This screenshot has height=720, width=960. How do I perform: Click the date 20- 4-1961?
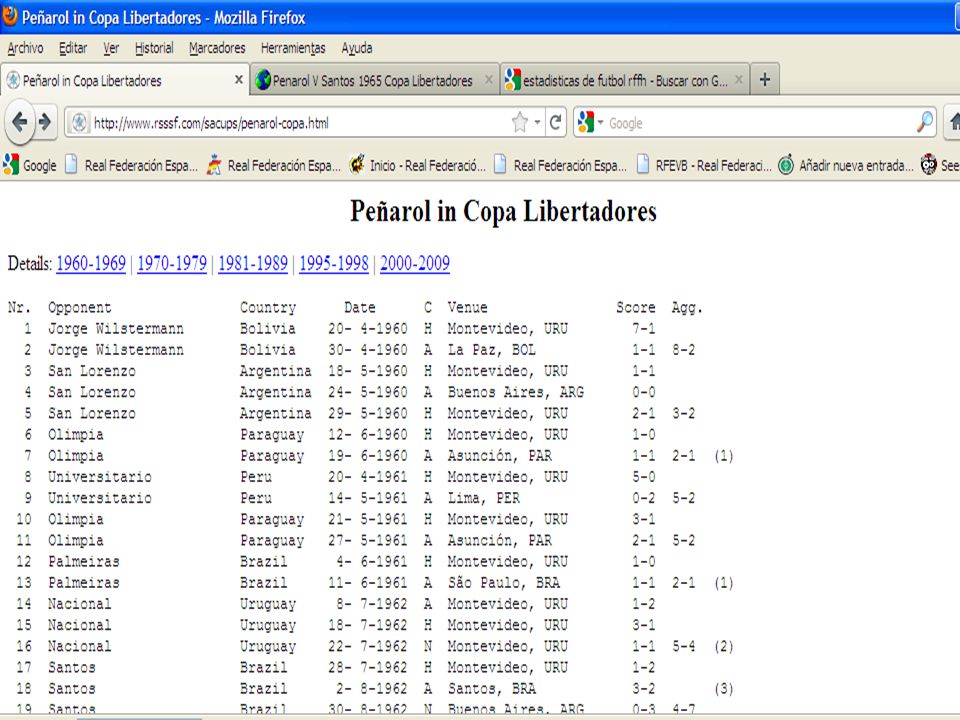(x=367, y=477)
